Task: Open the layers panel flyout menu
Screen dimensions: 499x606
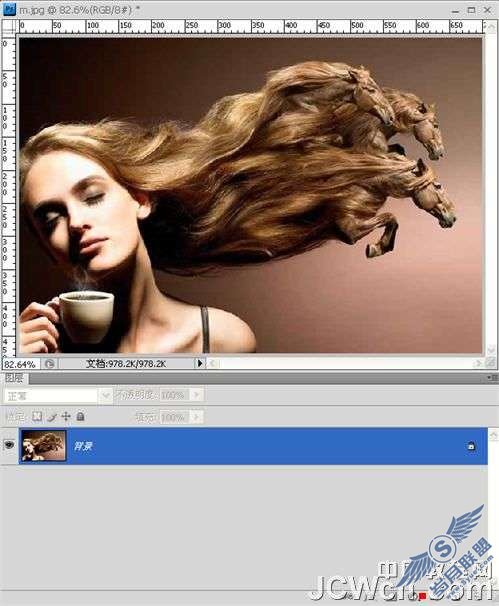Action: pos(492,378)
